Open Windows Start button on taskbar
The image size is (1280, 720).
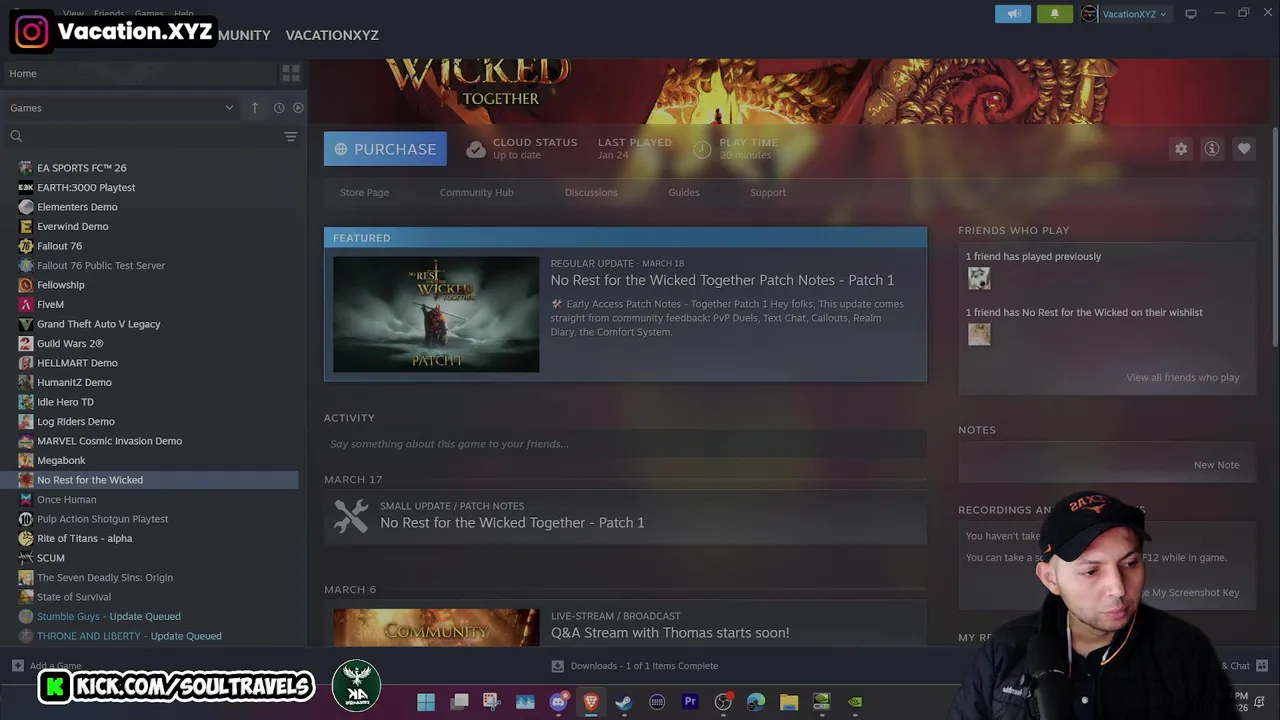tap(426, 702)
